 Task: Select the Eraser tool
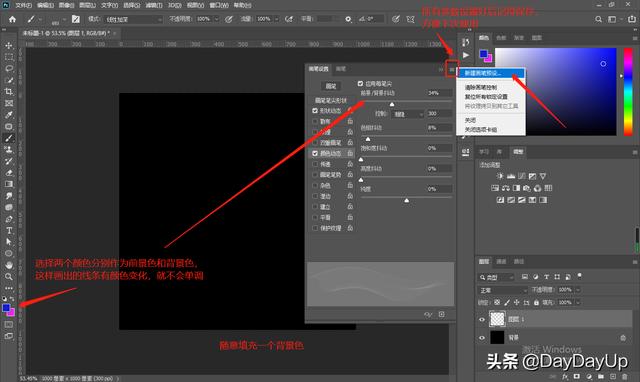coord(9,173)
